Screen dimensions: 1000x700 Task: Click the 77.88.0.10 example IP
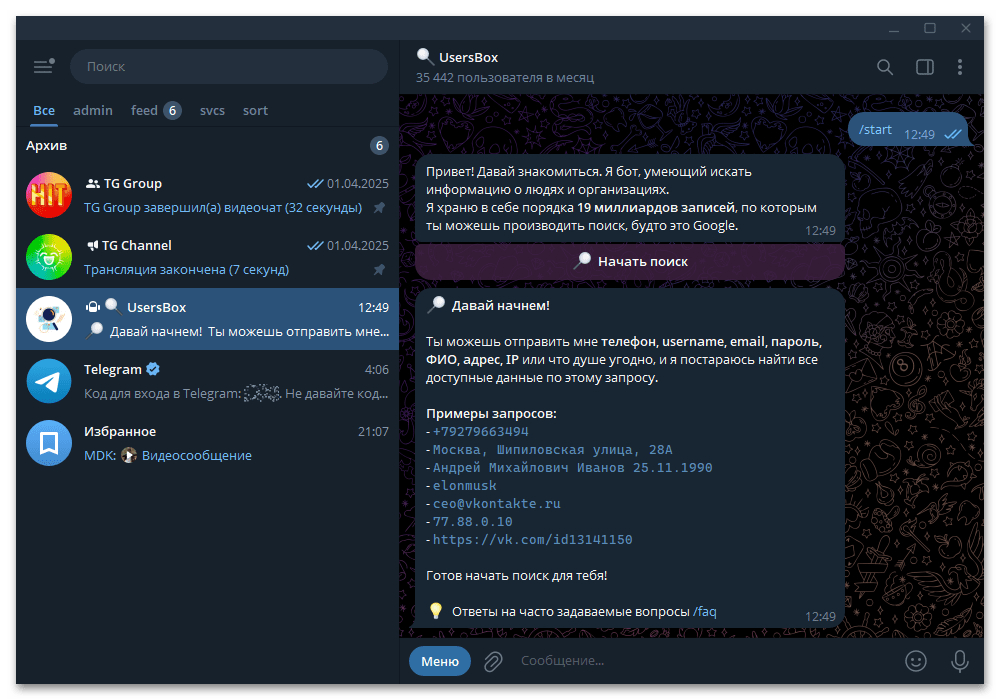(473, 521)
